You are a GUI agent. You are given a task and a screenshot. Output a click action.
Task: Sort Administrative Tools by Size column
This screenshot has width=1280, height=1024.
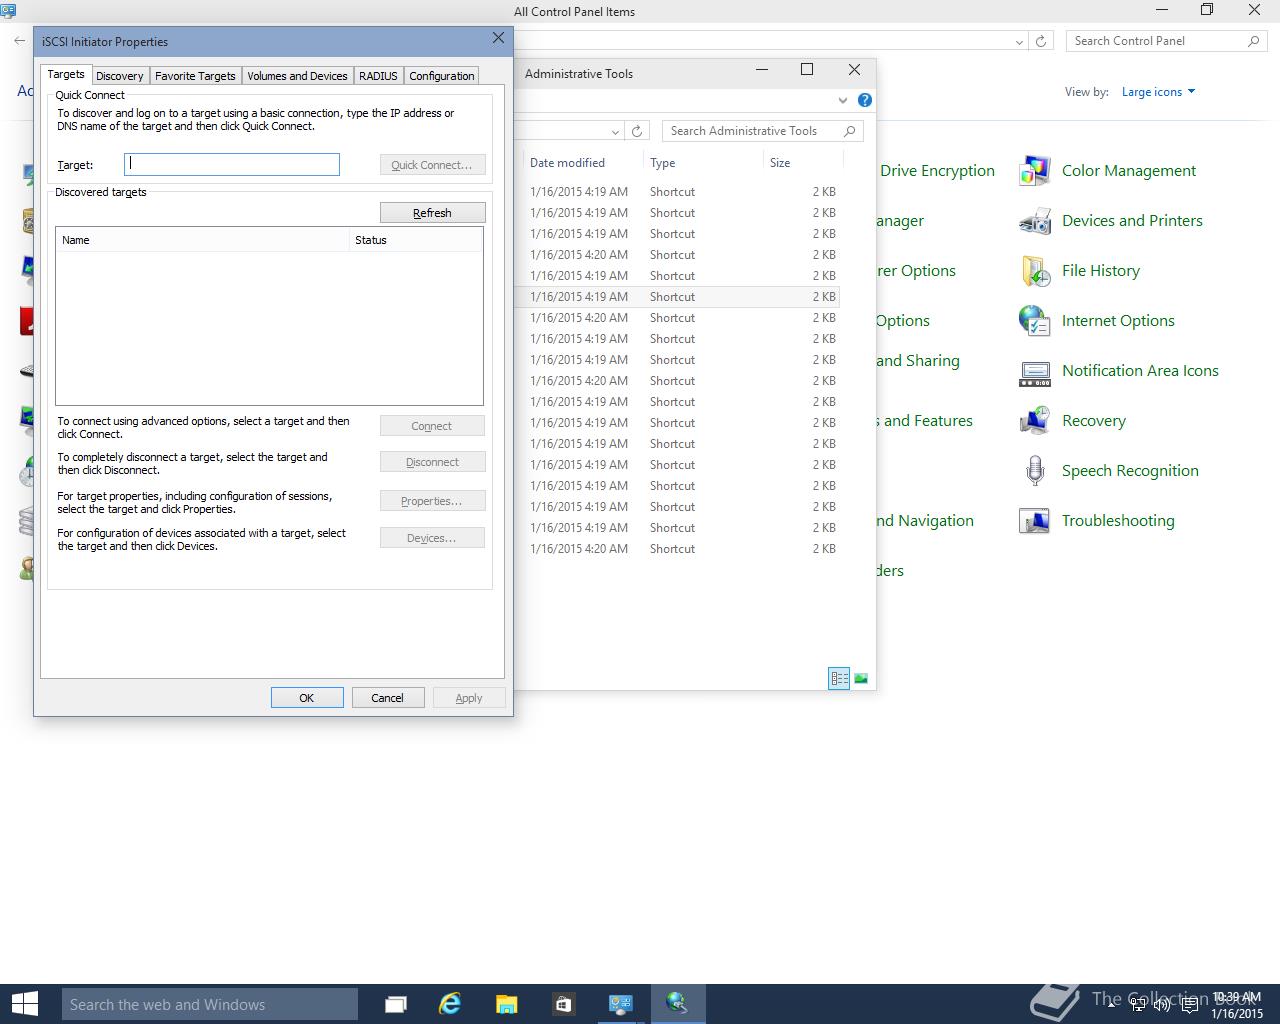[803, 163]
